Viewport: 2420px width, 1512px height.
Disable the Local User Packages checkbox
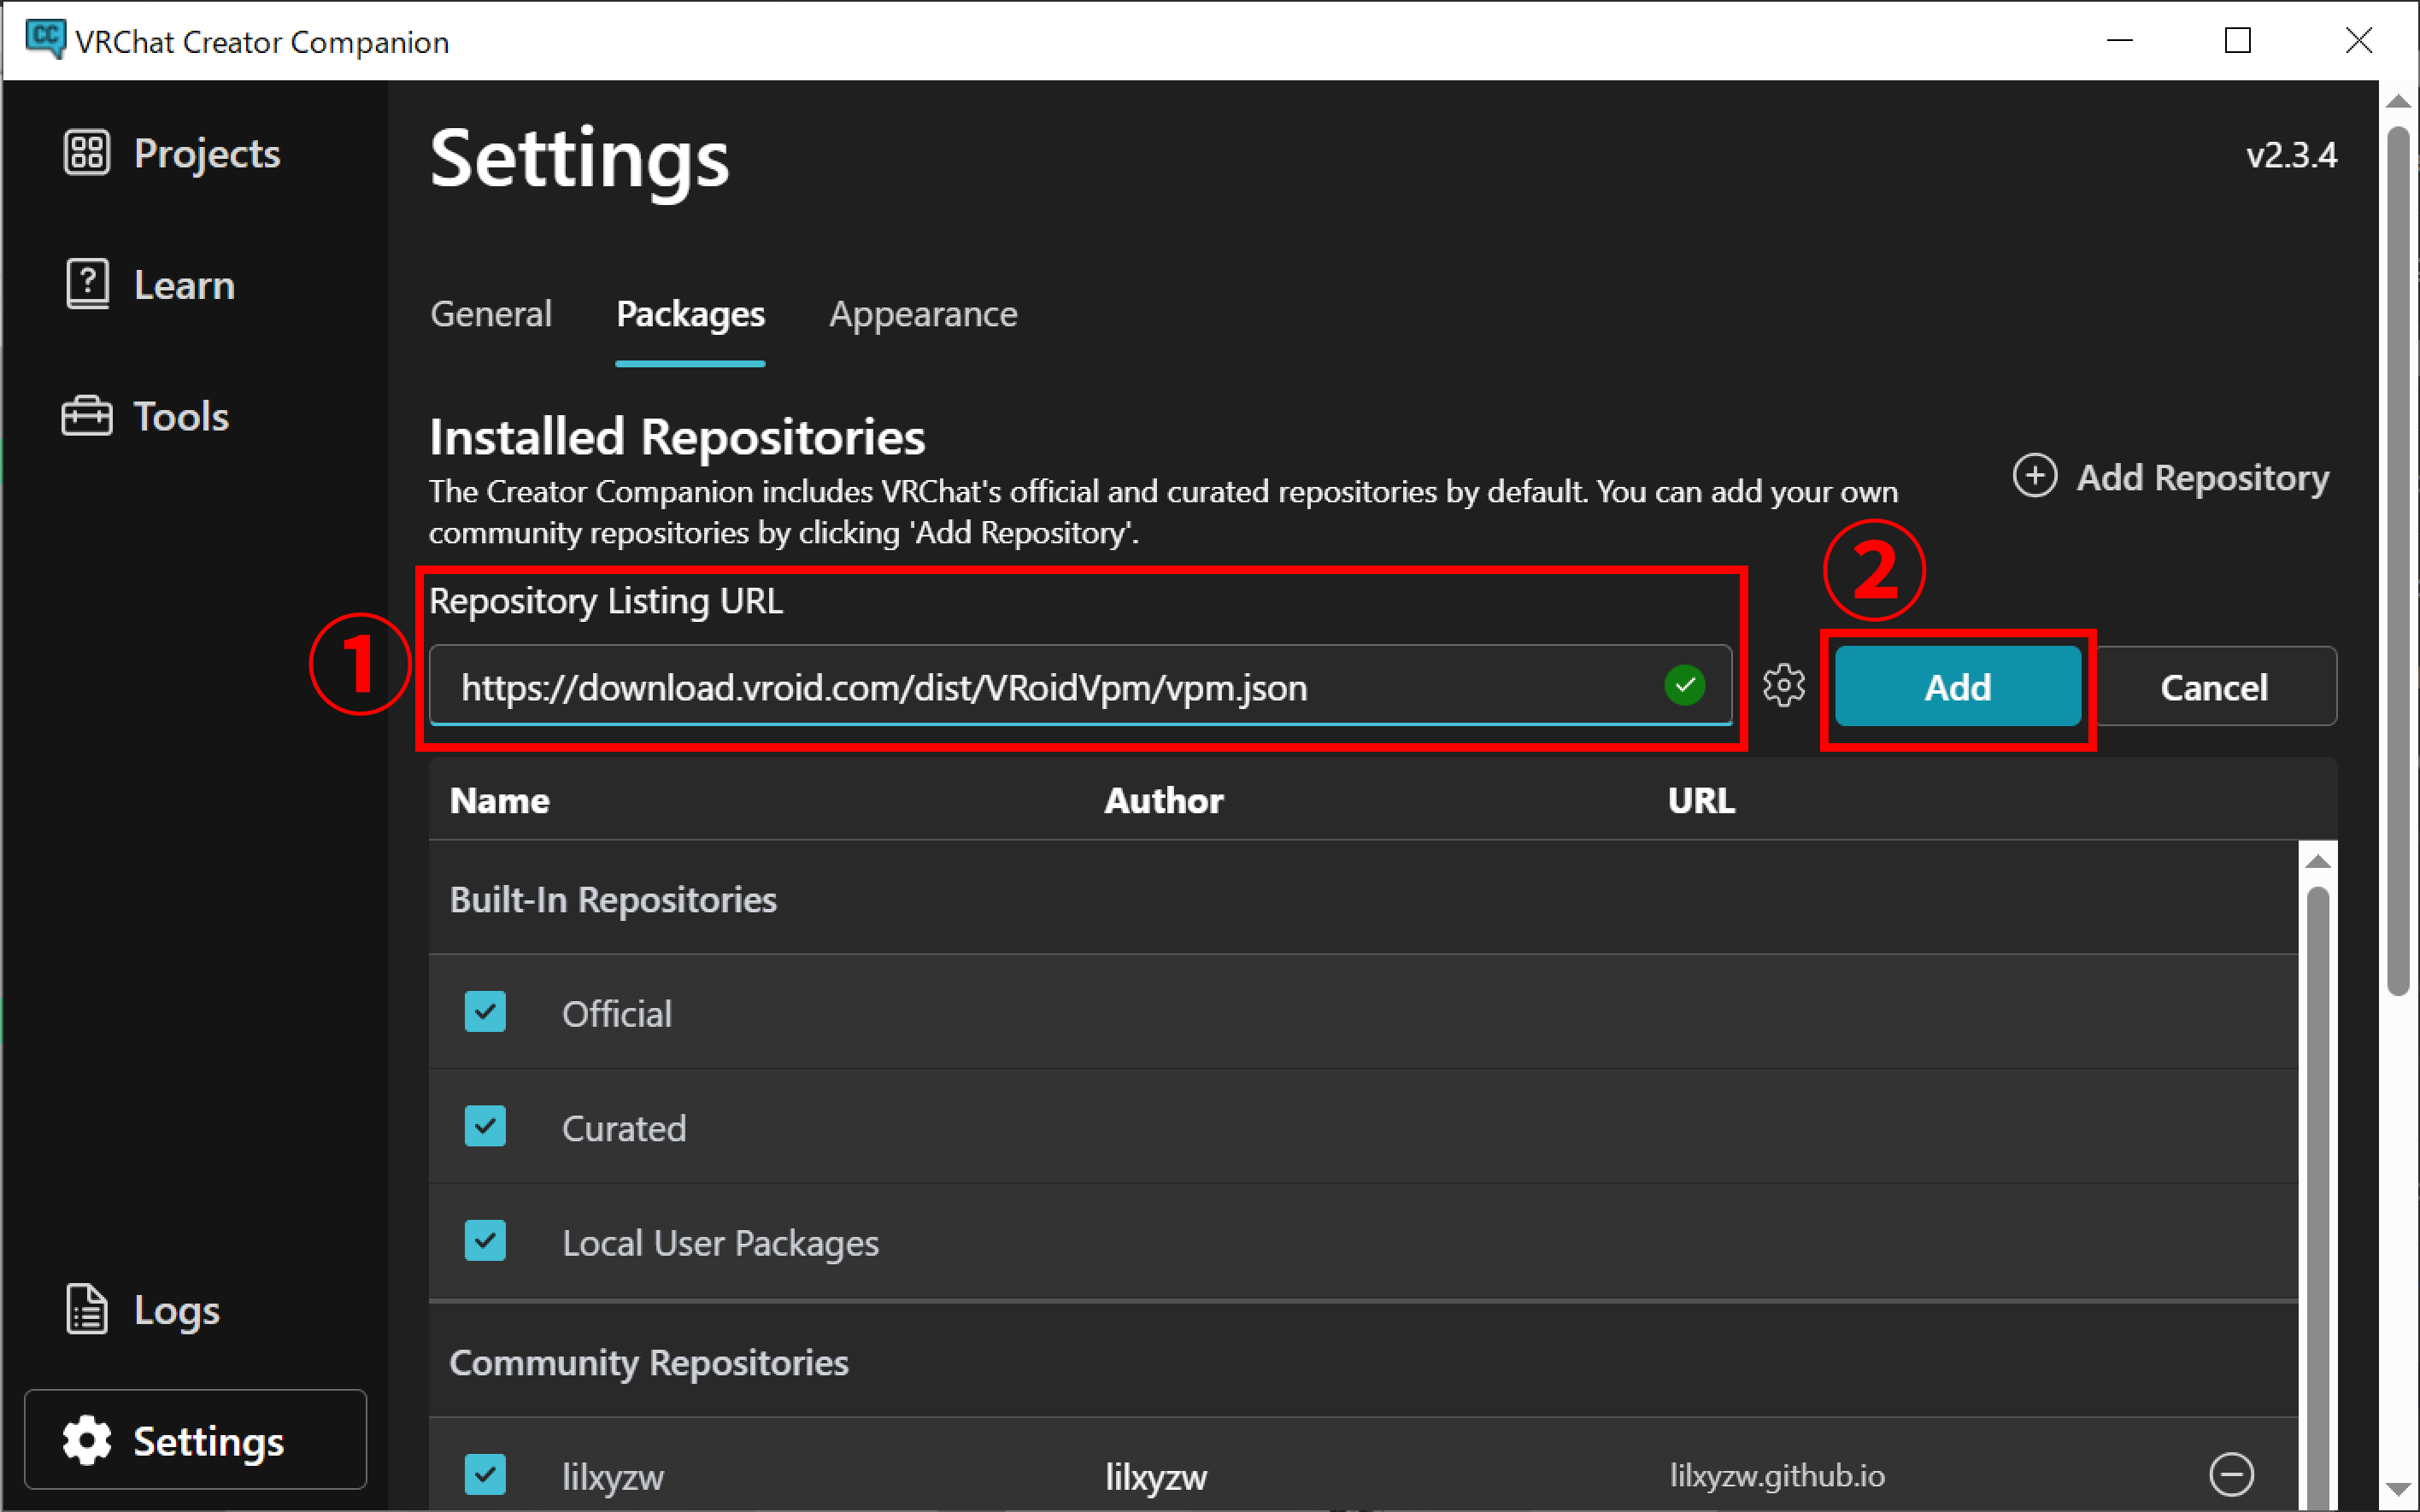[x=485, y=1241]
